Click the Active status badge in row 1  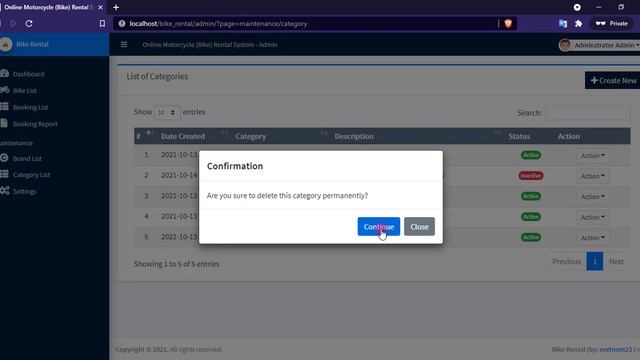tap(531, 155)
